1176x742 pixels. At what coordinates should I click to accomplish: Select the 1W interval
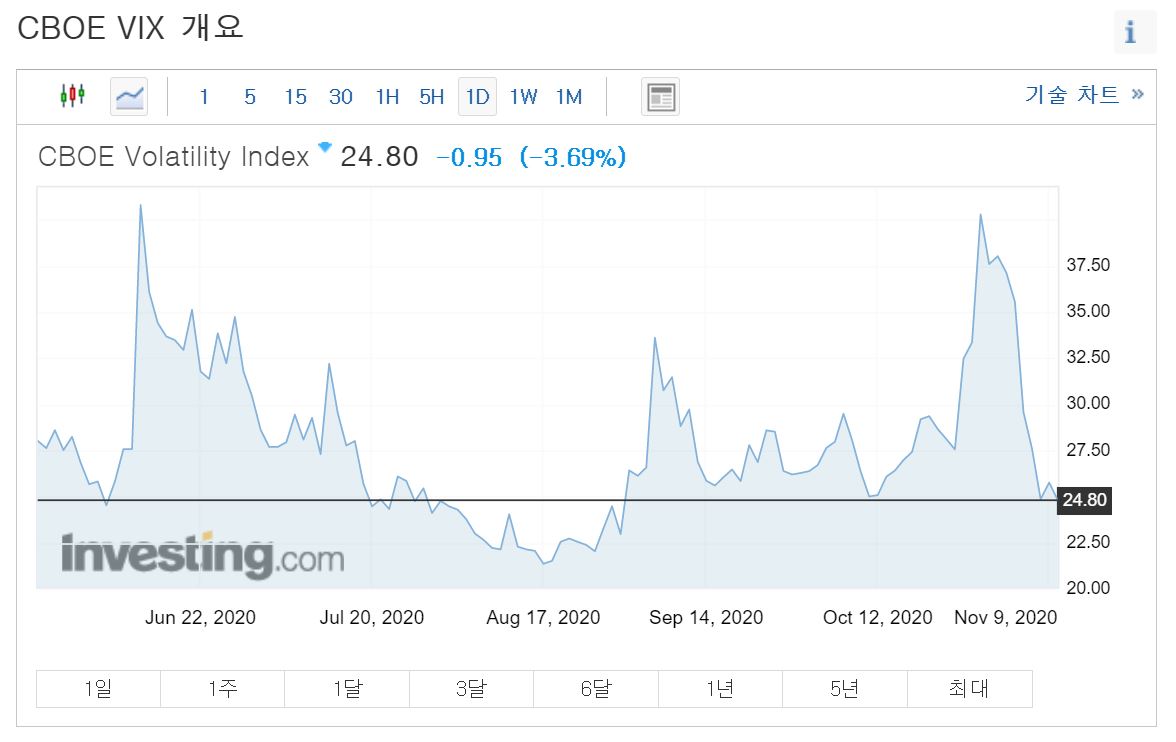coord(524,97)
